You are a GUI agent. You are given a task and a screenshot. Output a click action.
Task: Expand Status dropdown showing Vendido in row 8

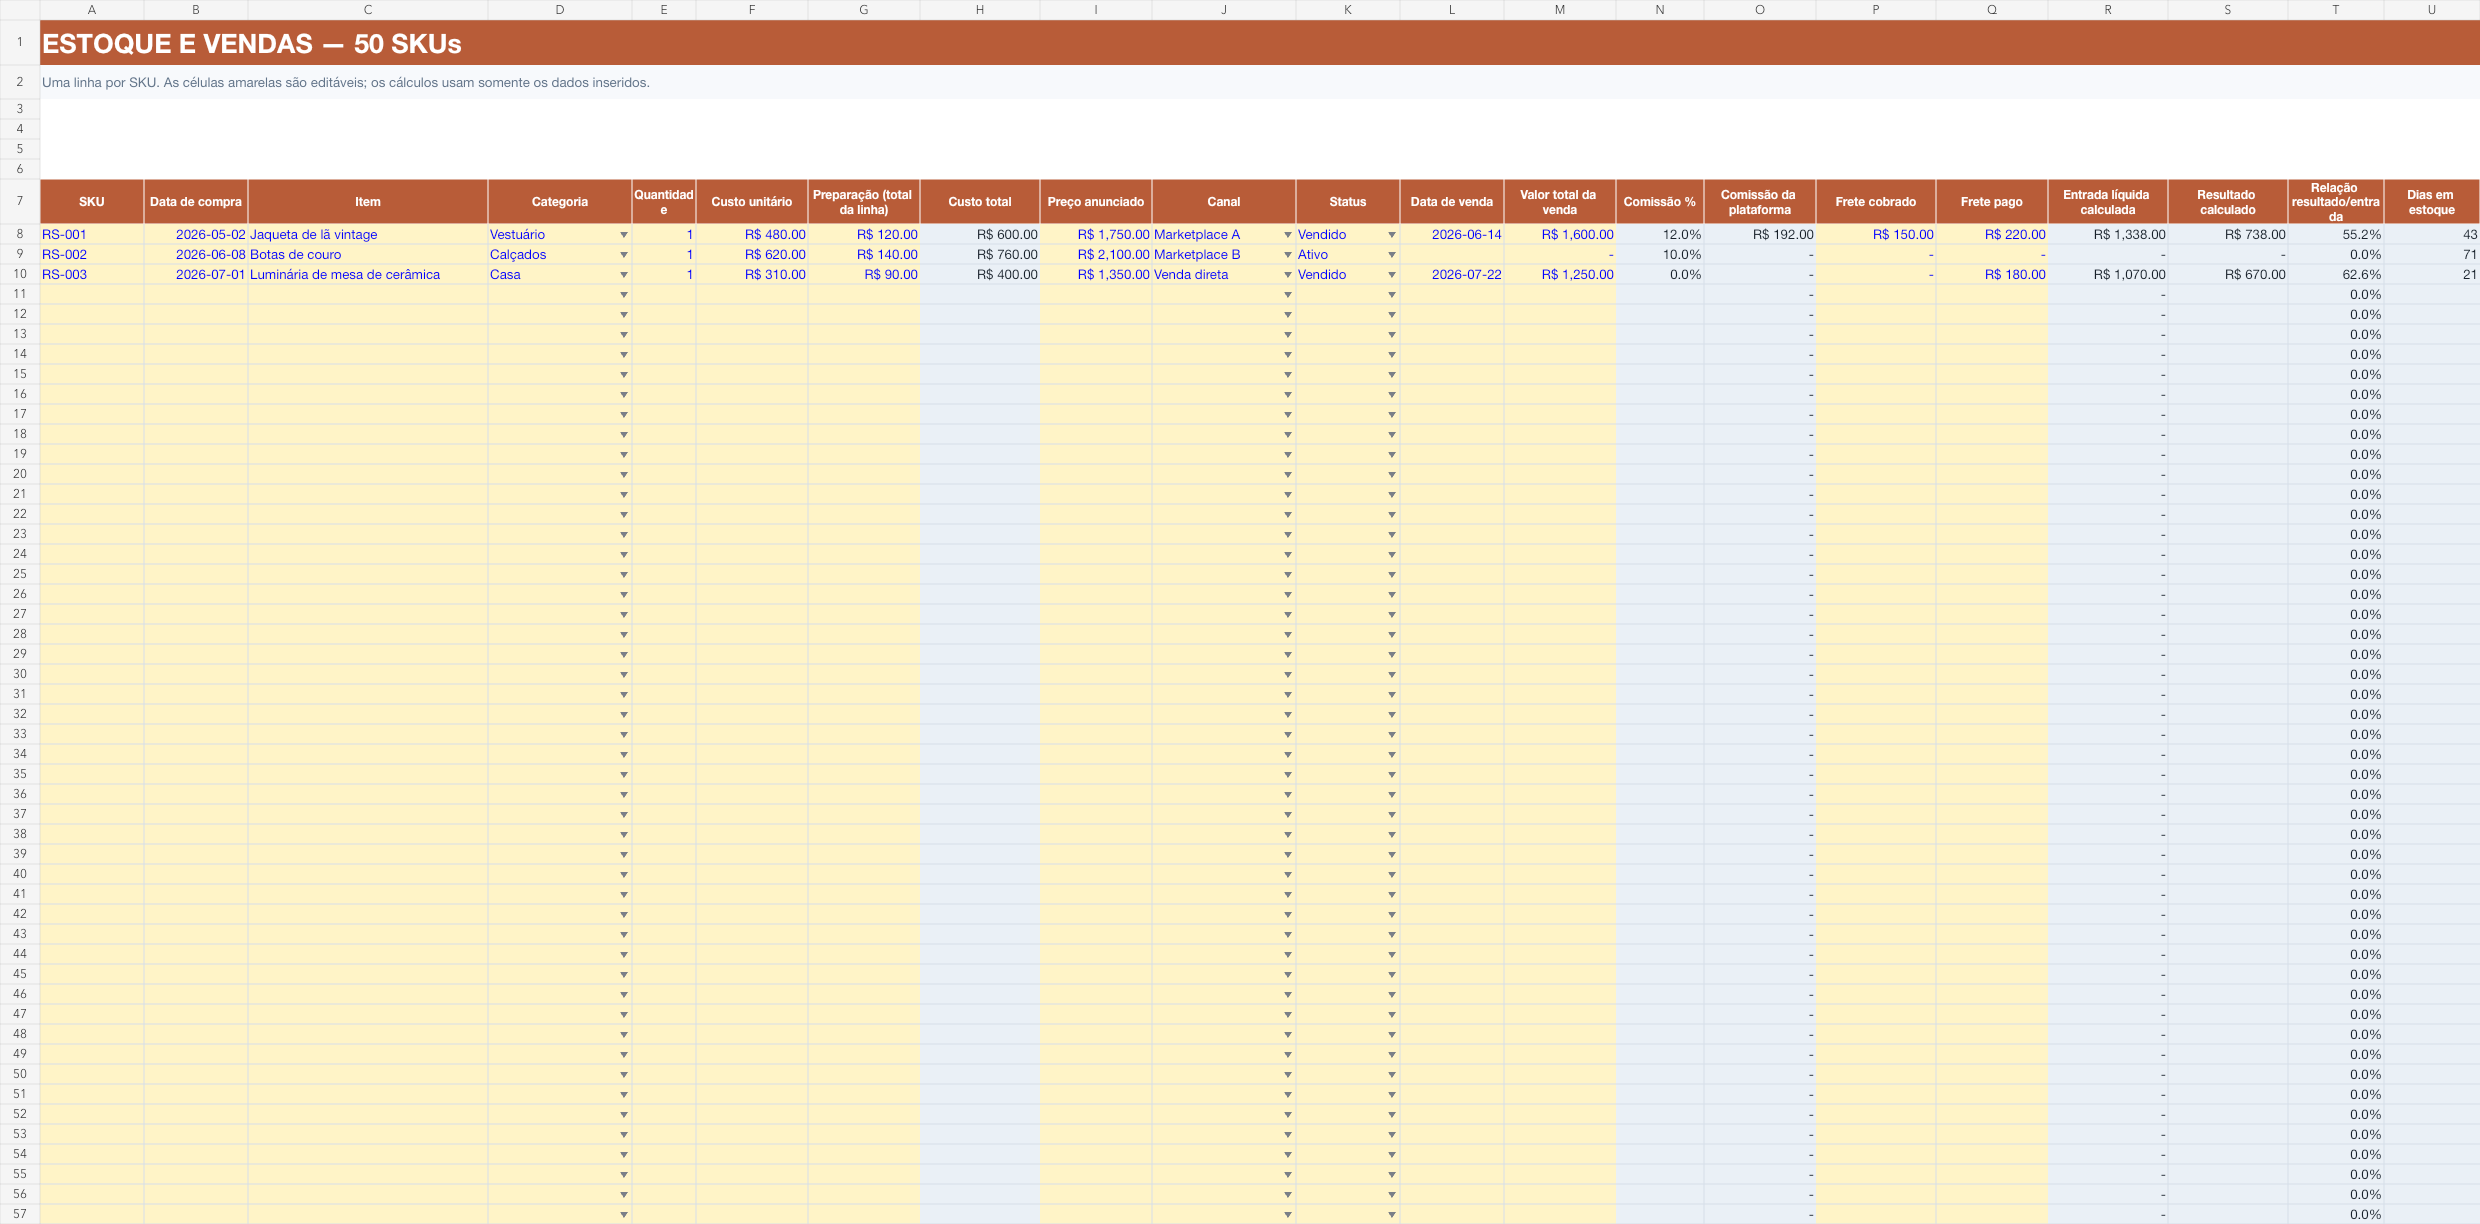coord(1392,235)
